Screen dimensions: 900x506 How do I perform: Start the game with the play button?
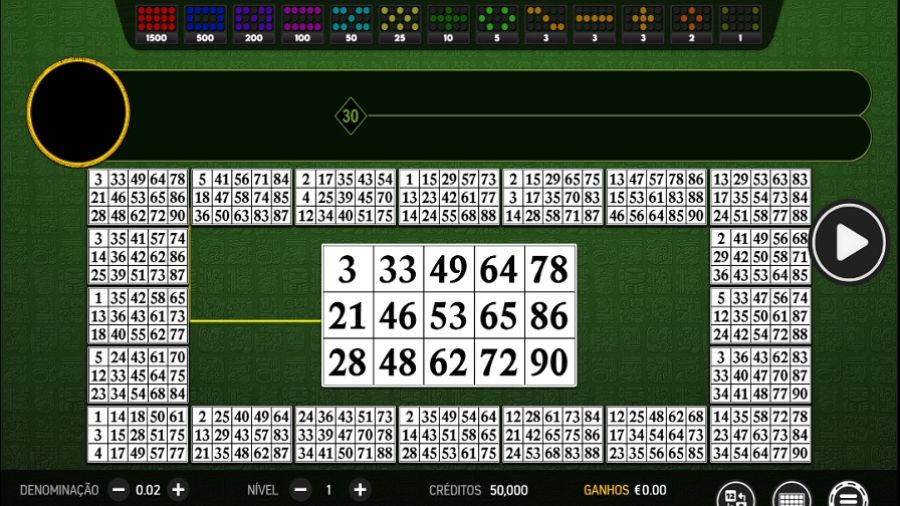(849, 242)
